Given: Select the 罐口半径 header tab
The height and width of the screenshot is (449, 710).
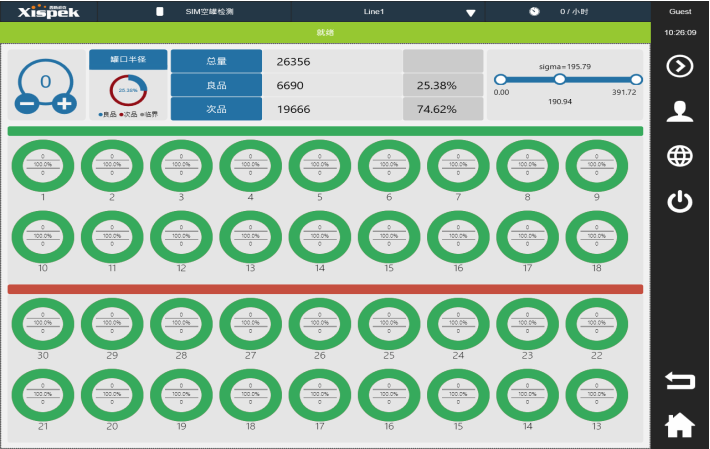Looking at the screenshot, I should pos(127,60).
